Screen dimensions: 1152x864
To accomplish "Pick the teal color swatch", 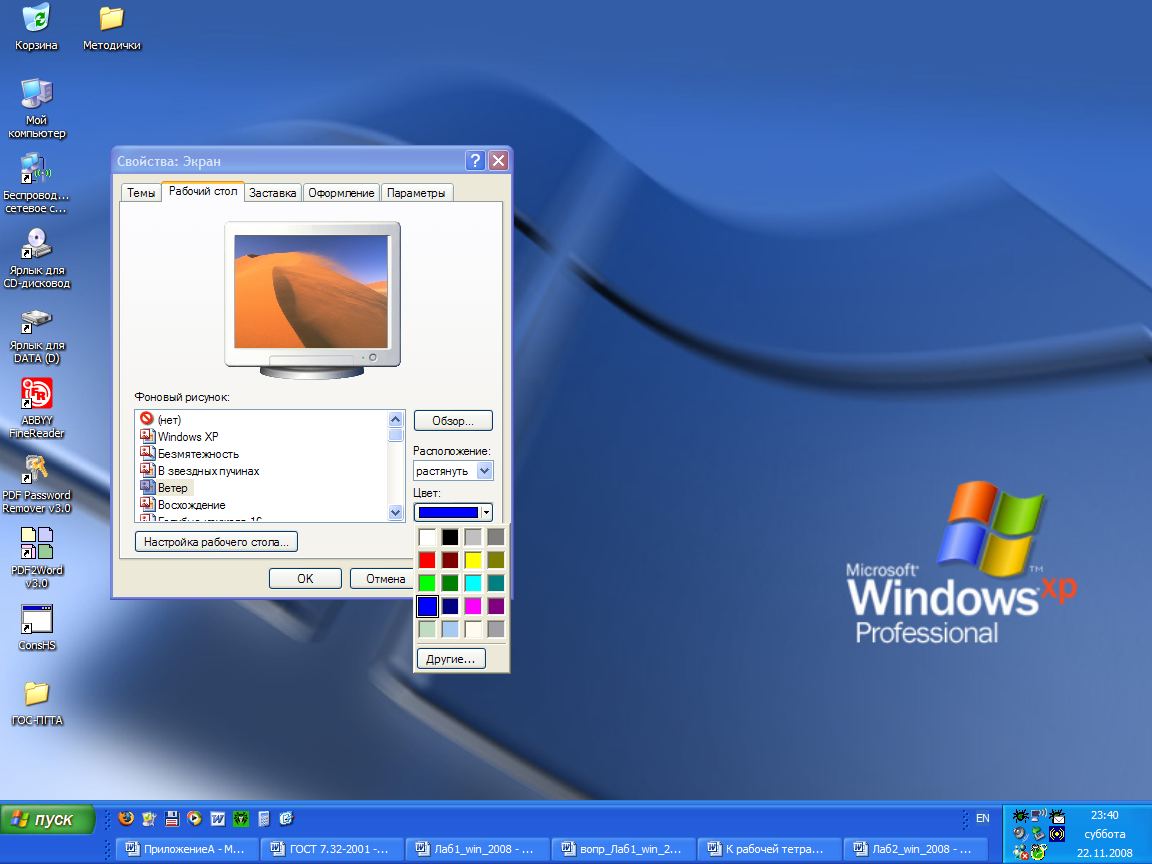I will [x=496, y=583].
